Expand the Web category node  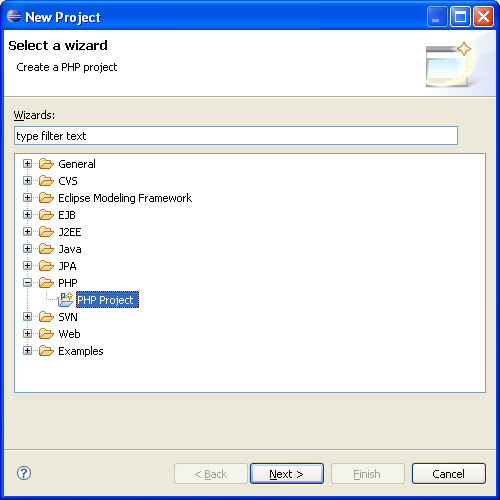27,334
